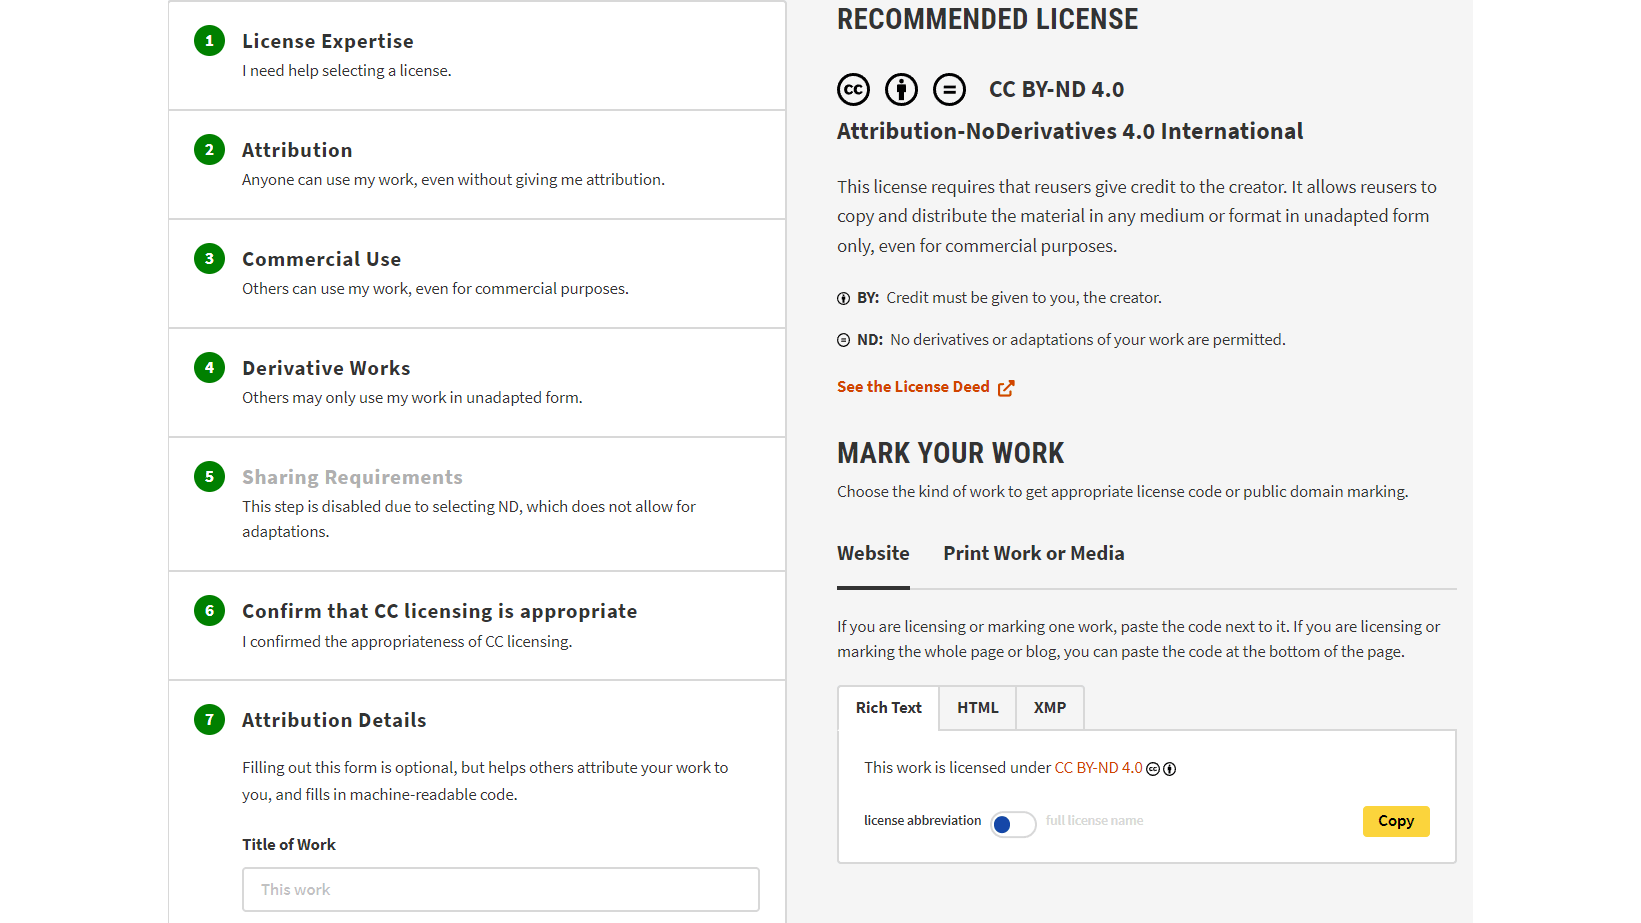
Task: Open the See the License Deed link
Action: tap(913, 387)
